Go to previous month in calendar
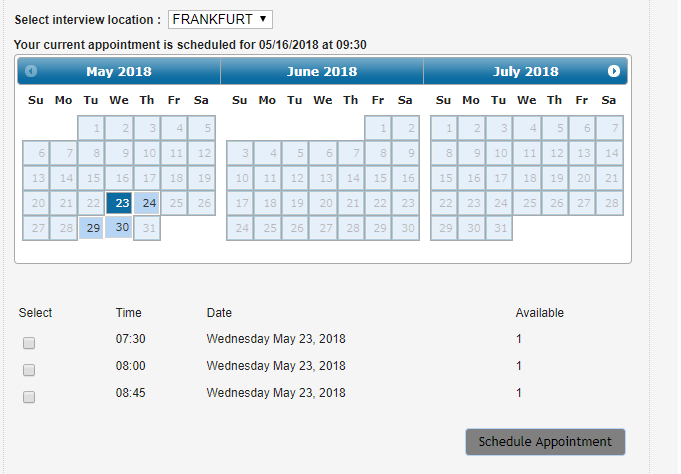This screenshot has height=474, width=681. [x=31, y=71]
